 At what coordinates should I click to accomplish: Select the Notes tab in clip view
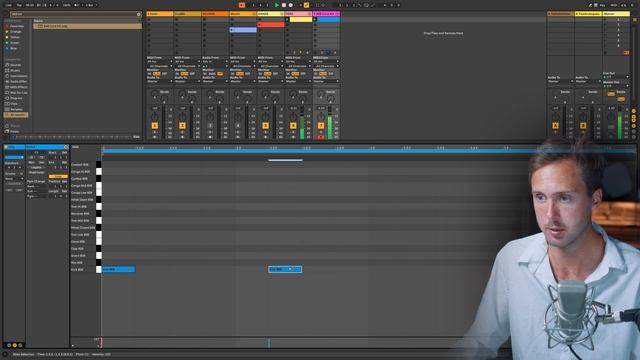click(47, 147)
